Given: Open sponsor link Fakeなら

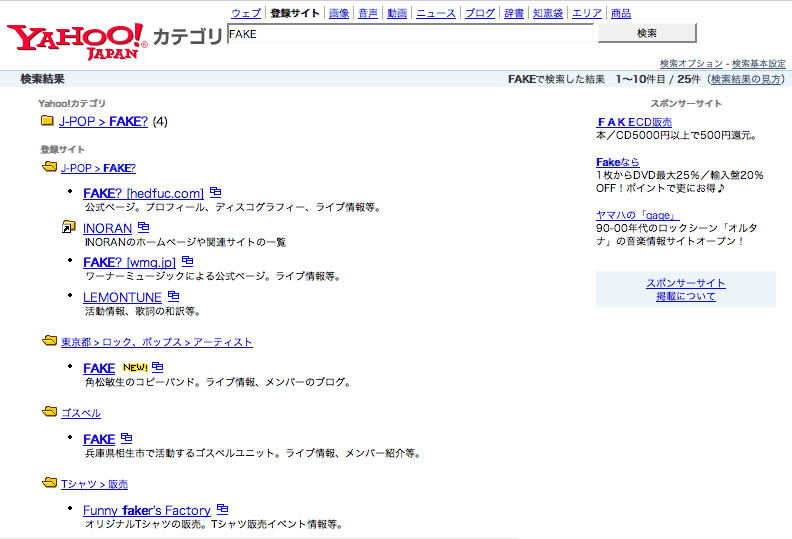Looking at the screenshot, I should (x=618, y=162).
